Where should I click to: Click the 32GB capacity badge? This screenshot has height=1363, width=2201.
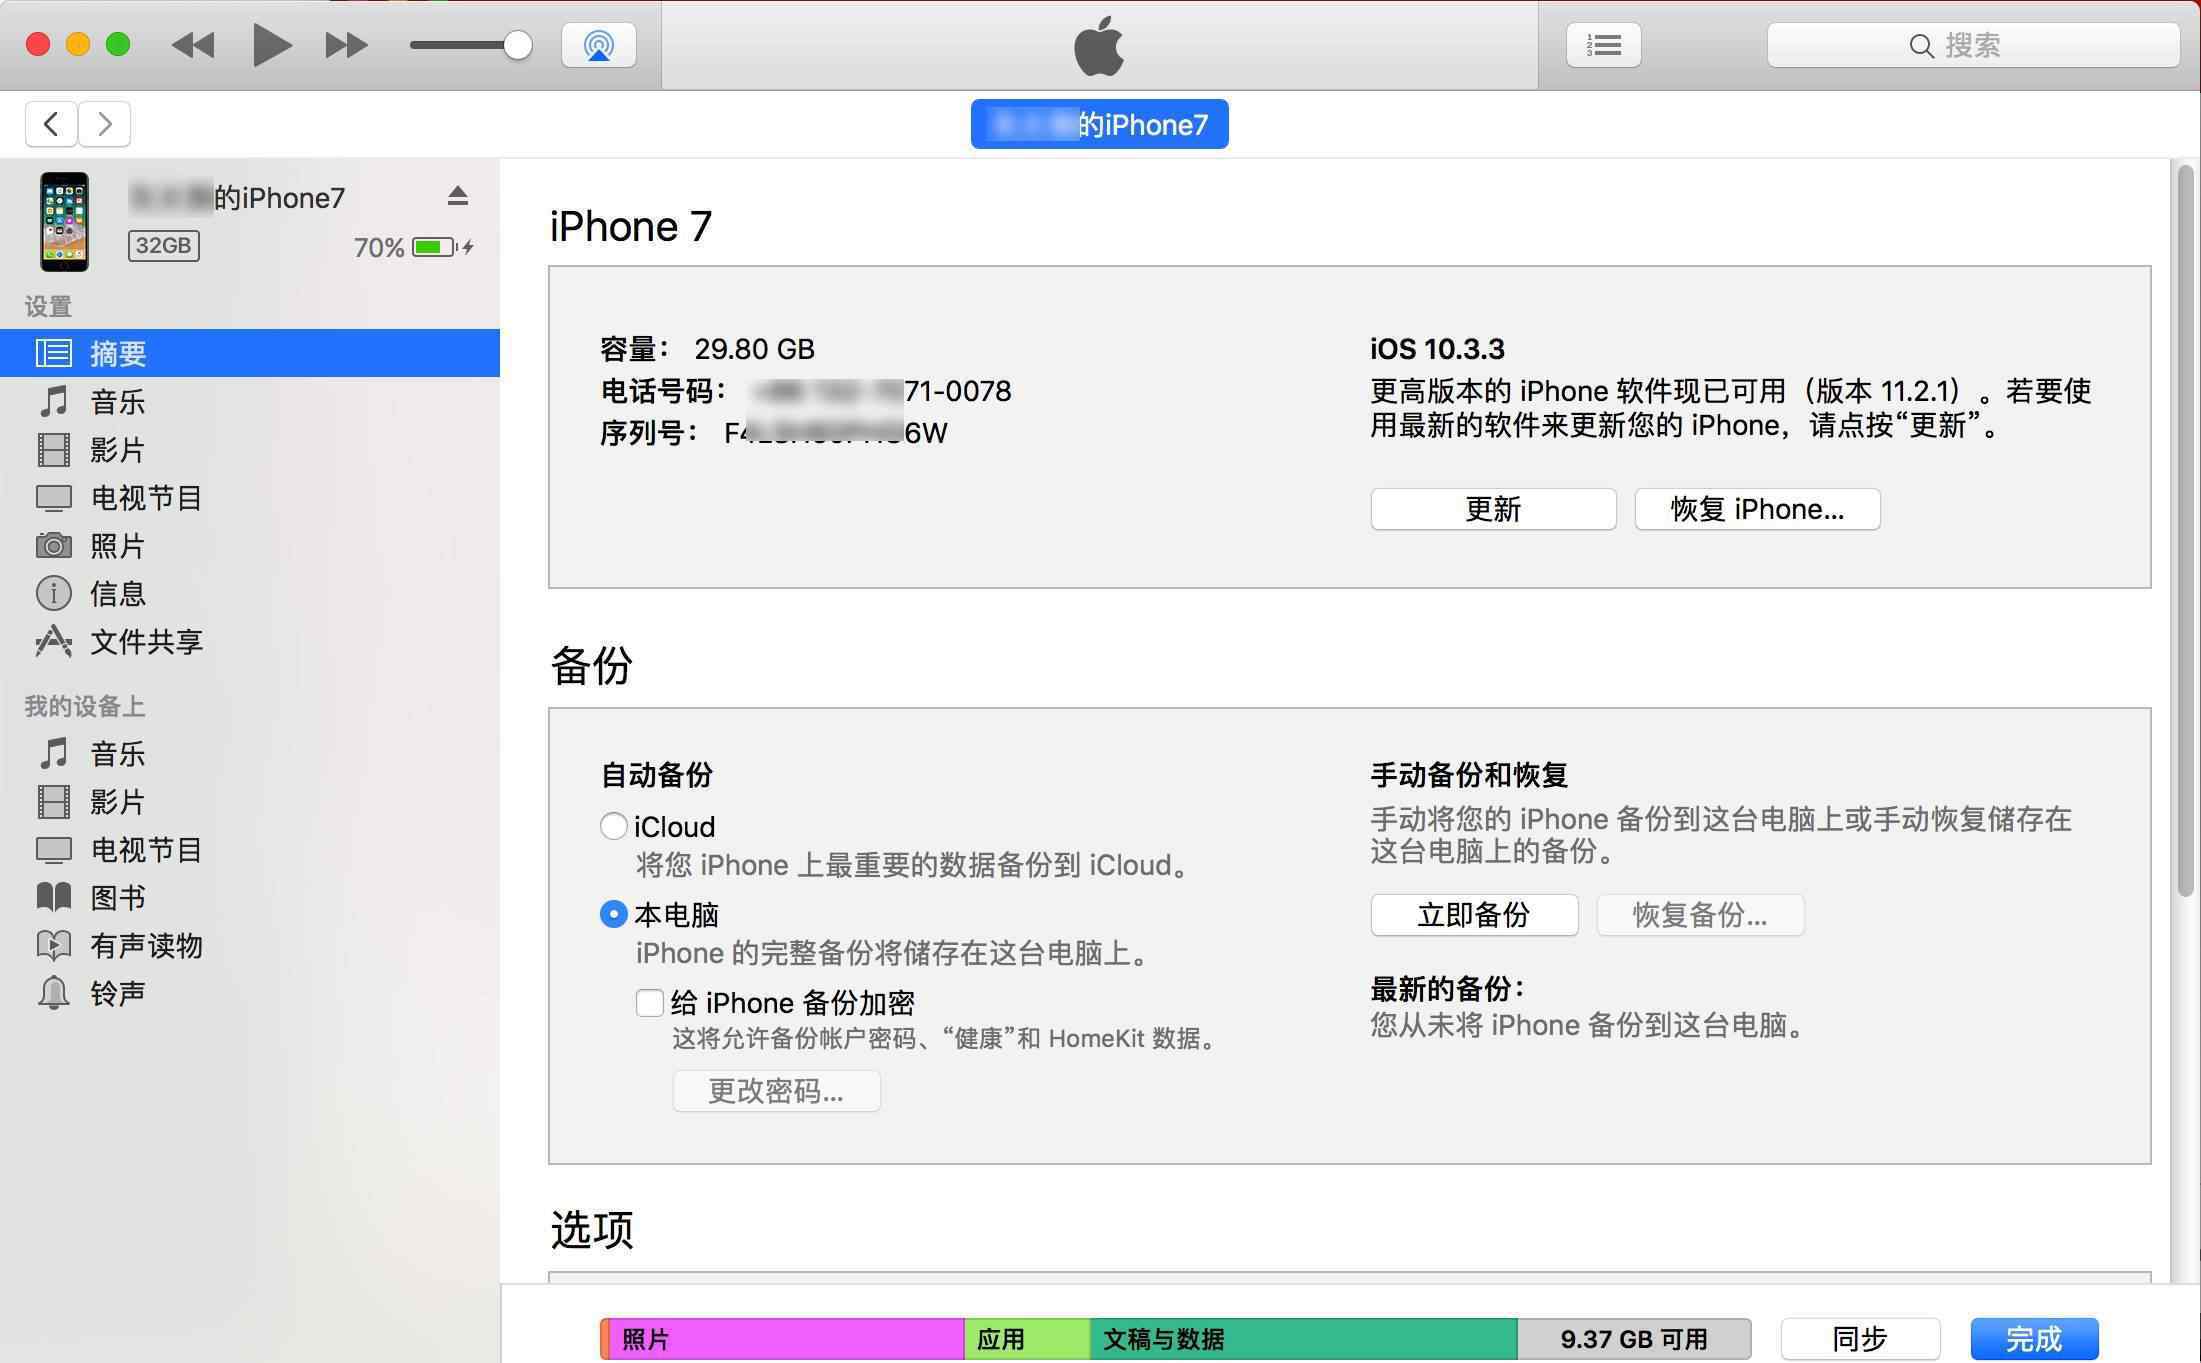point(163,246)
